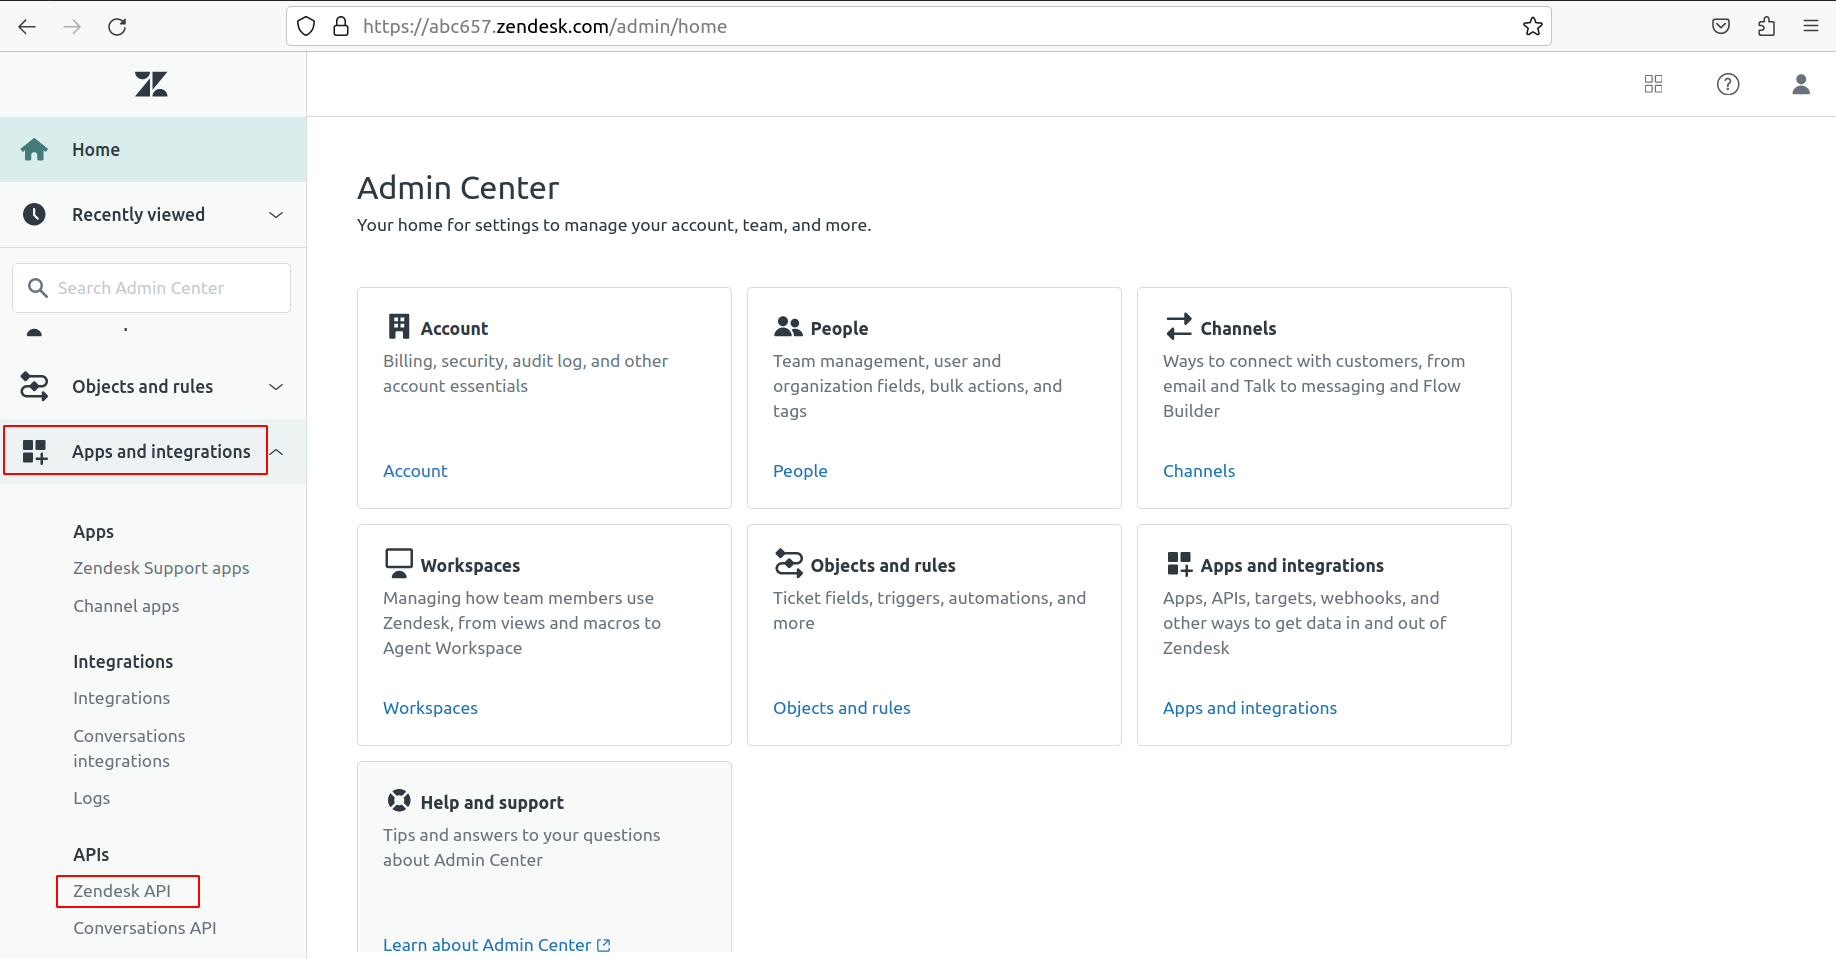1836x959 pixels.
Task: Open the Workspaces link in the card
Action: coord(430,708)
